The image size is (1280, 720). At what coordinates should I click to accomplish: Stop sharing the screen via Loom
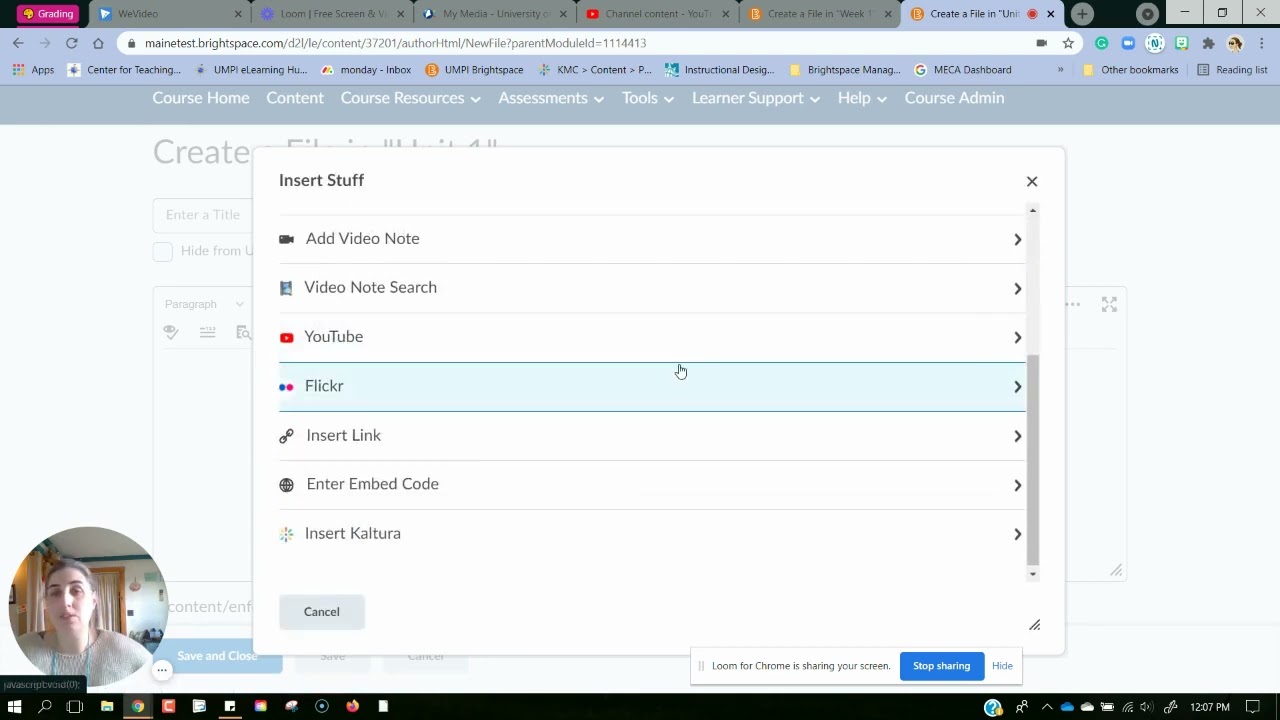point(941,666)
